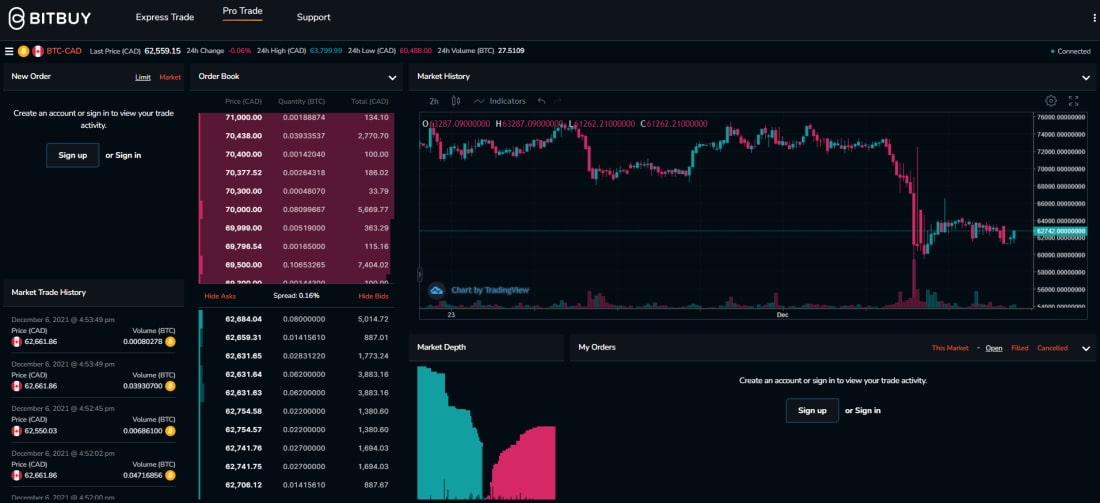Viewport: 1100px width, 503px height.
Task: Click the Bitbuy logo
Action: coord(49,18)
